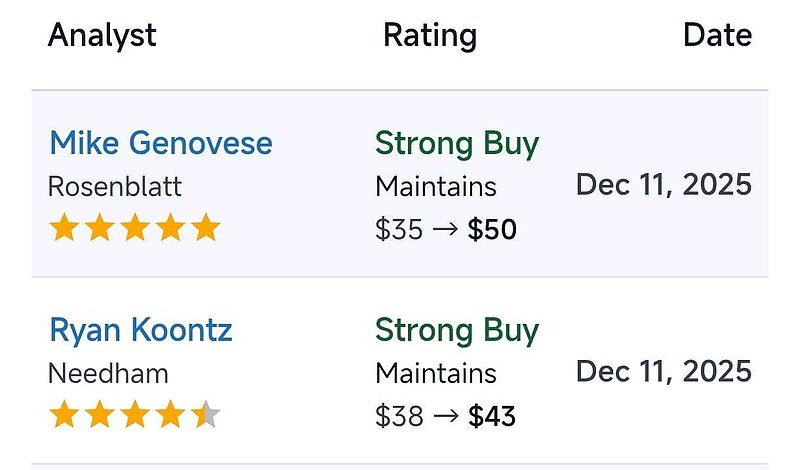Click the third star in Mike Genovese's rating
Image resolution: width=800 pixels, height=470 pixels.
(134, 229)
